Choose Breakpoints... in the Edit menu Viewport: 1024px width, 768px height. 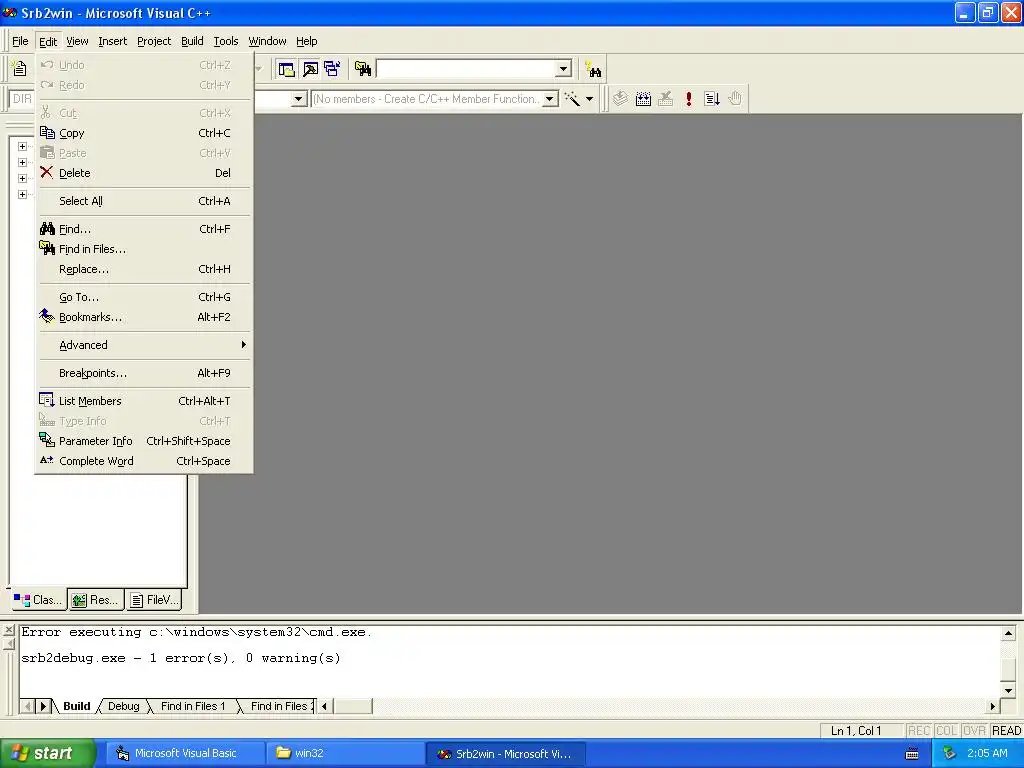click(x=144, y=373)
